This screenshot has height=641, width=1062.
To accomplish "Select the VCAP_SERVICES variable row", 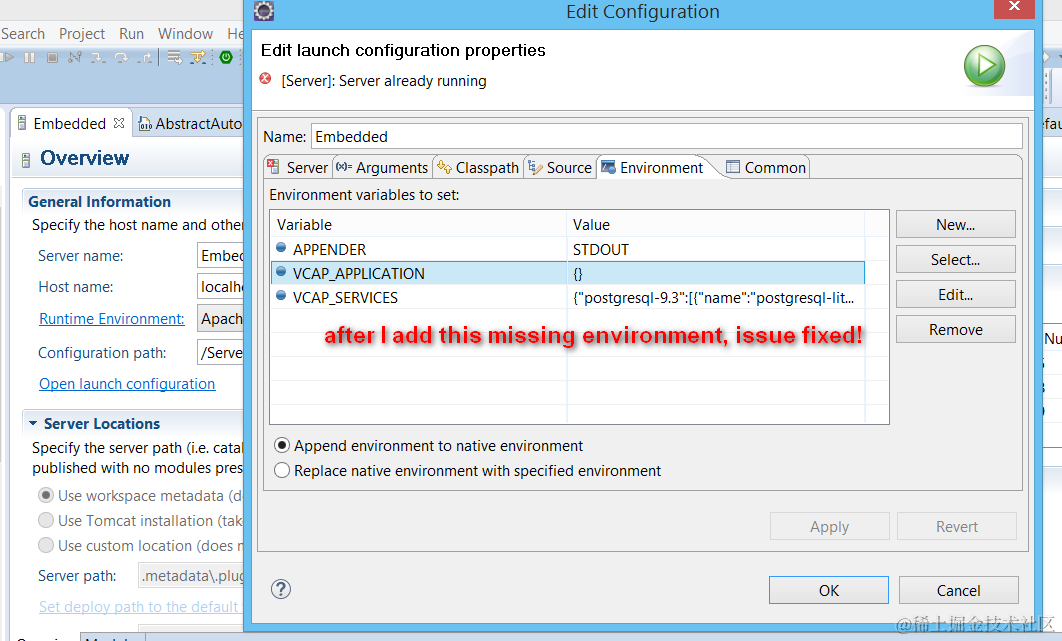I will click(x=568, y=297).
